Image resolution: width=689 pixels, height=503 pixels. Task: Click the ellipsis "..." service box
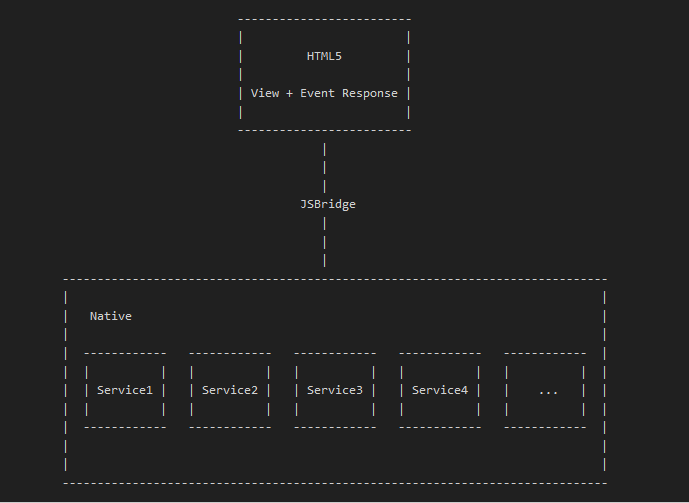coord(548,390)
